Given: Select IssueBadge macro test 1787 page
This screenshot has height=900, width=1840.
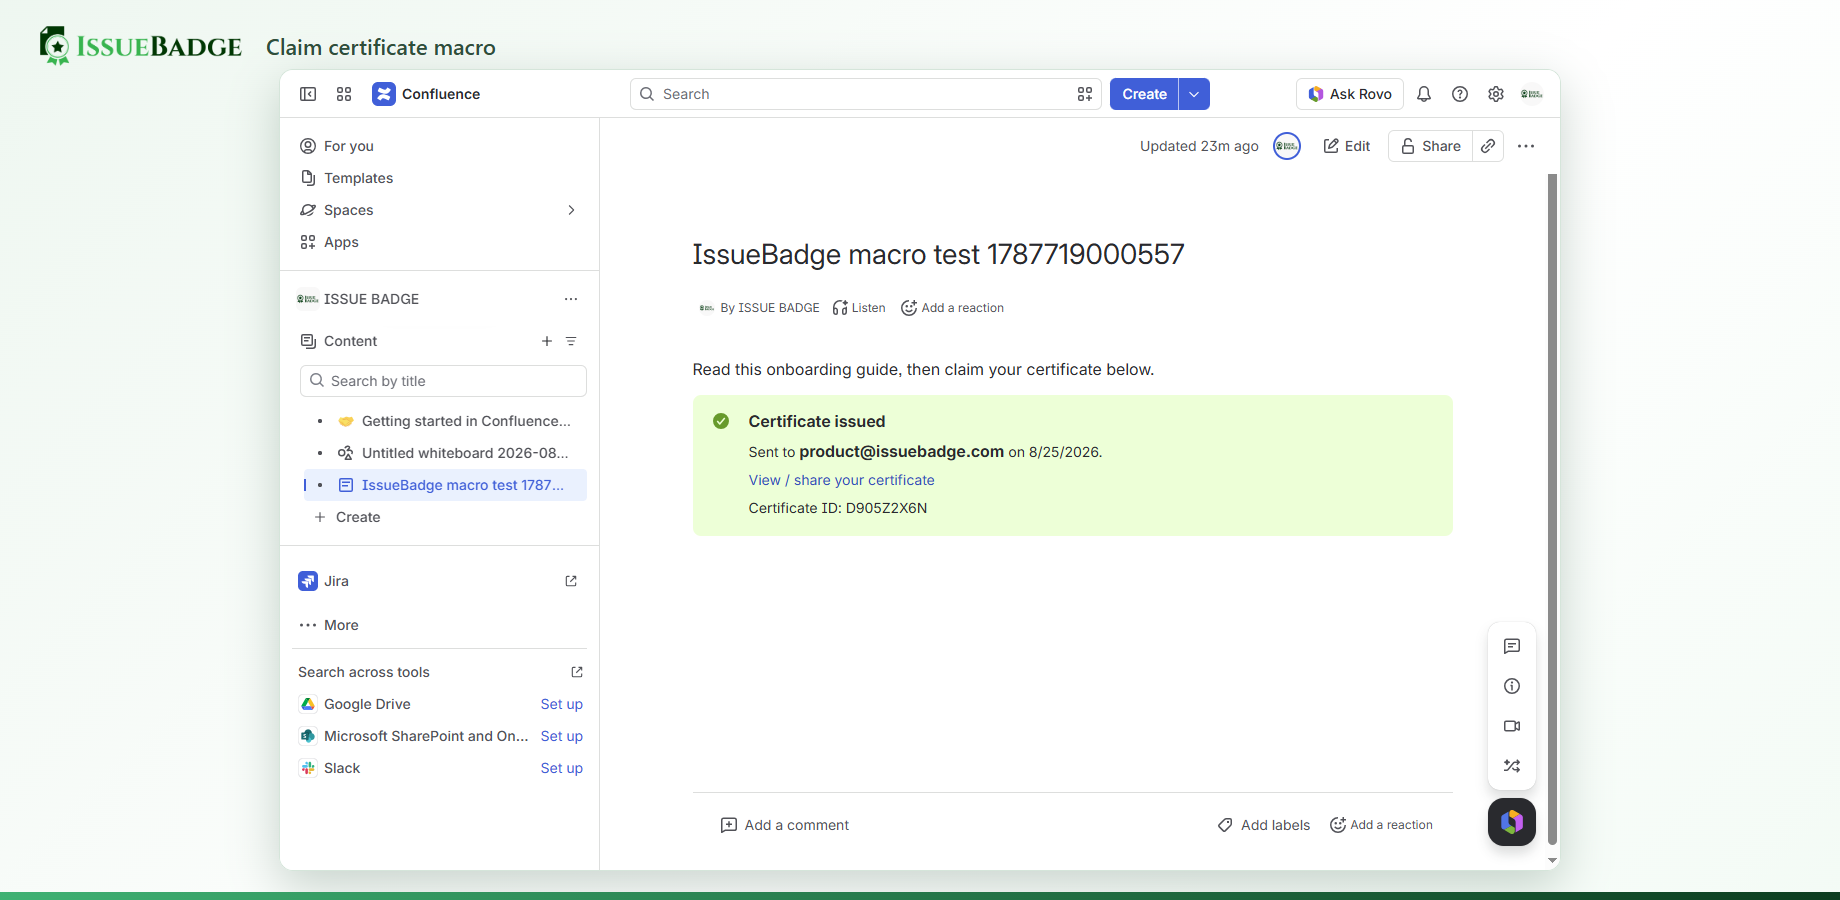Looking at the screenshot, I should tap(445, 485).
